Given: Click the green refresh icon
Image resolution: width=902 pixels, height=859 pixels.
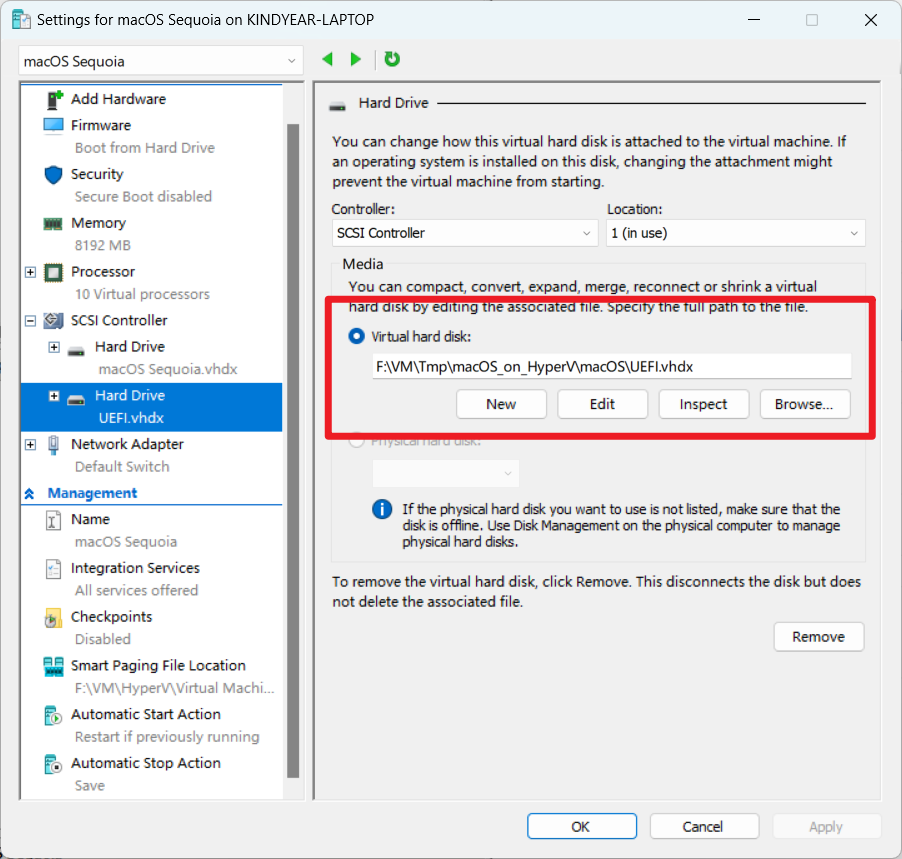Looking at the screenshot, I should pyautogui.click(x=392, y=59).
